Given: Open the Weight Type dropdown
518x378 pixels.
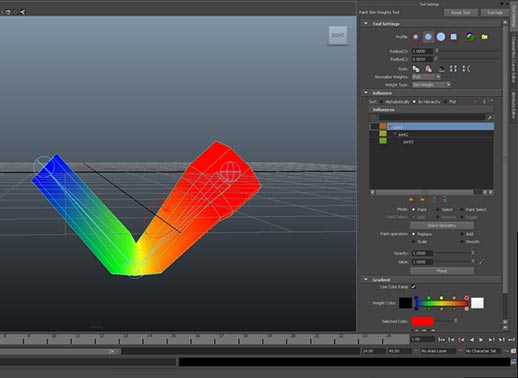Looking at the screenshot, I should 431,85.
